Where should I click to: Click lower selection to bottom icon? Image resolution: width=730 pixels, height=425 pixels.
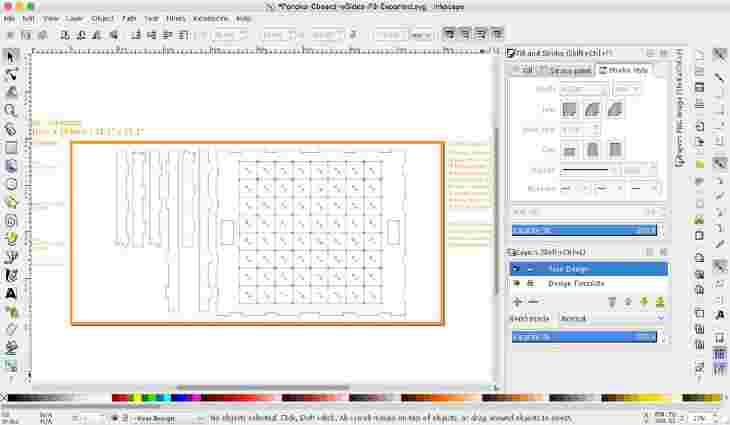point(135,35)
